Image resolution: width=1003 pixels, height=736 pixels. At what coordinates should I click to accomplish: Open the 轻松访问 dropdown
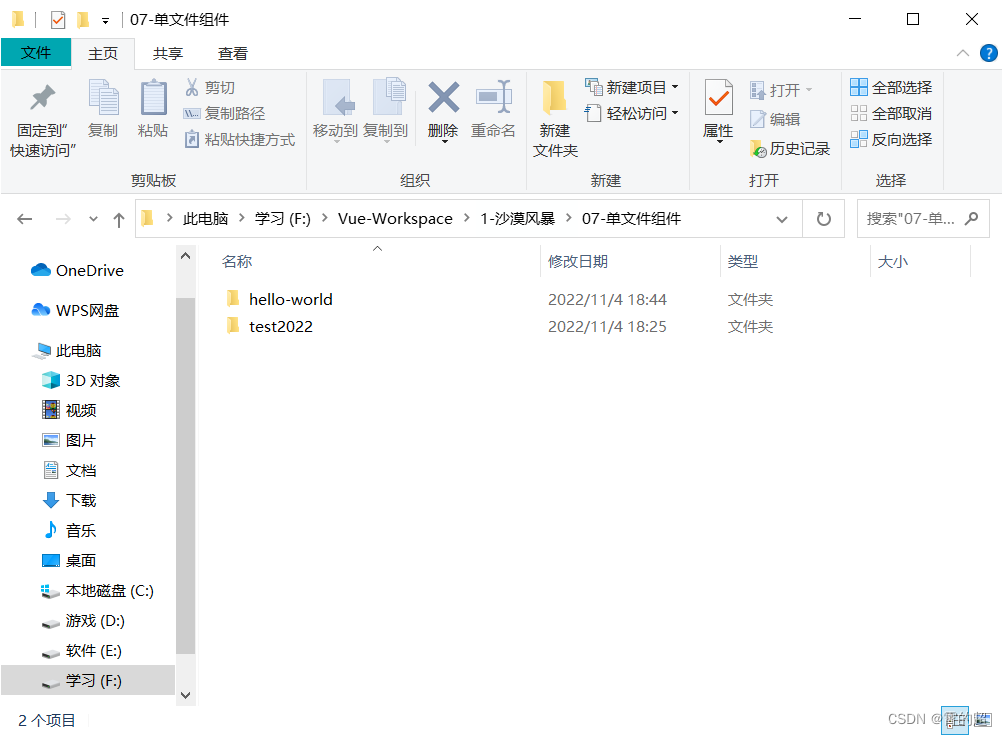pos(631,114)
